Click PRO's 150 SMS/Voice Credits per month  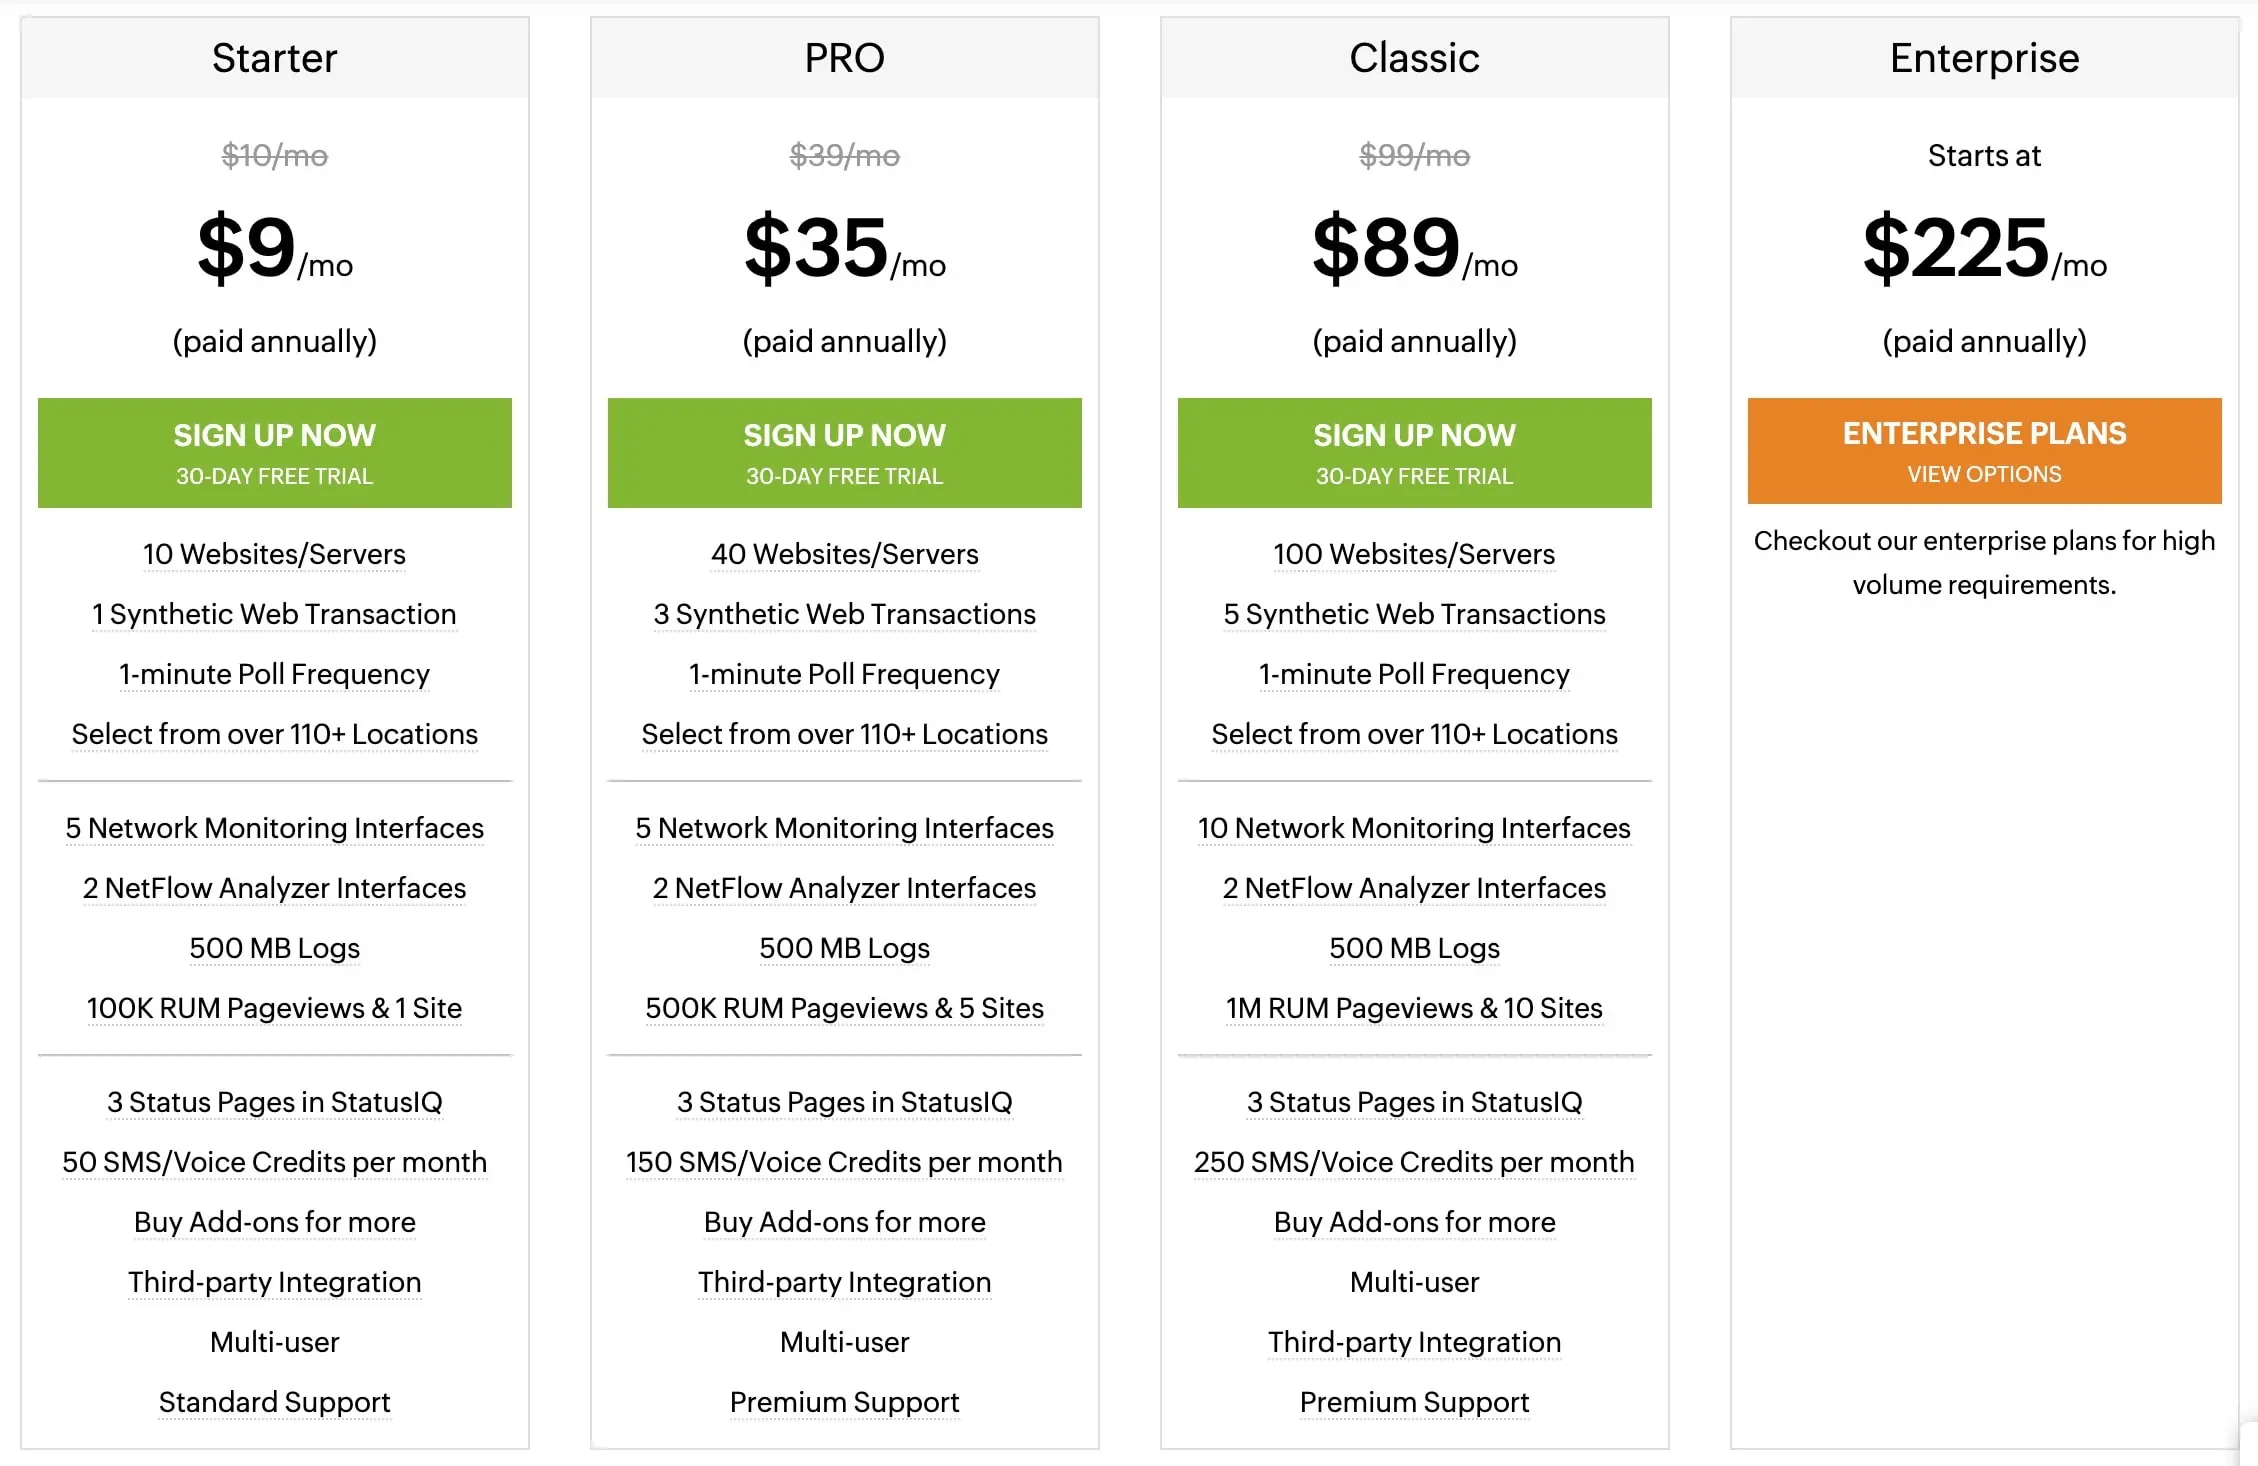tap(844, 1162)
